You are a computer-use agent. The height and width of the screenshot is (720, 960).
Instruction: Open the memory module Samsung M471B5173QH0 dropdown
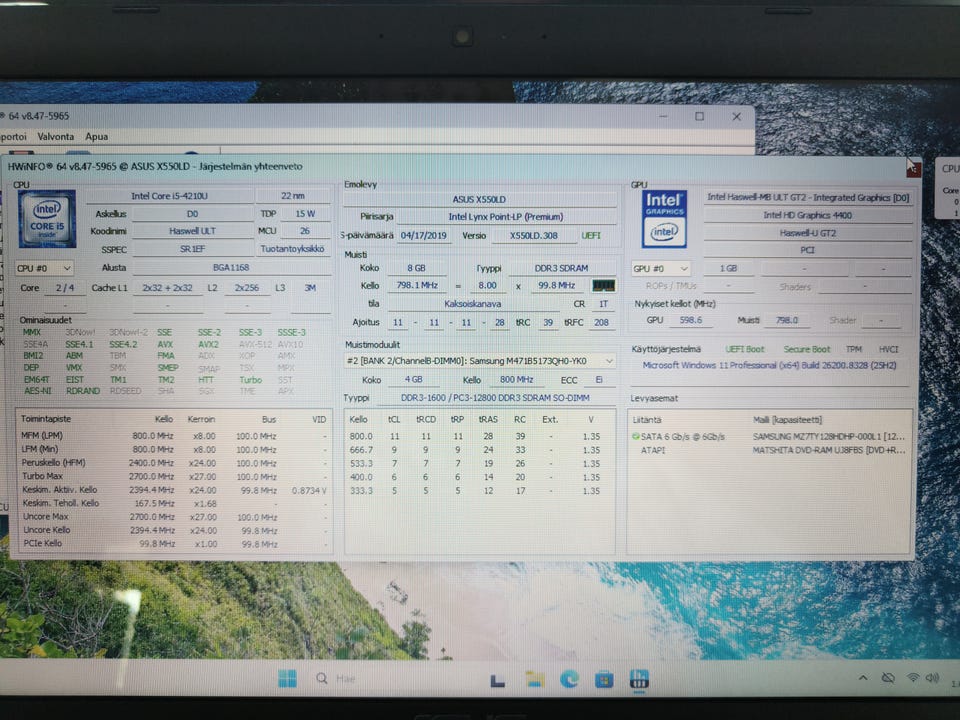479,361
